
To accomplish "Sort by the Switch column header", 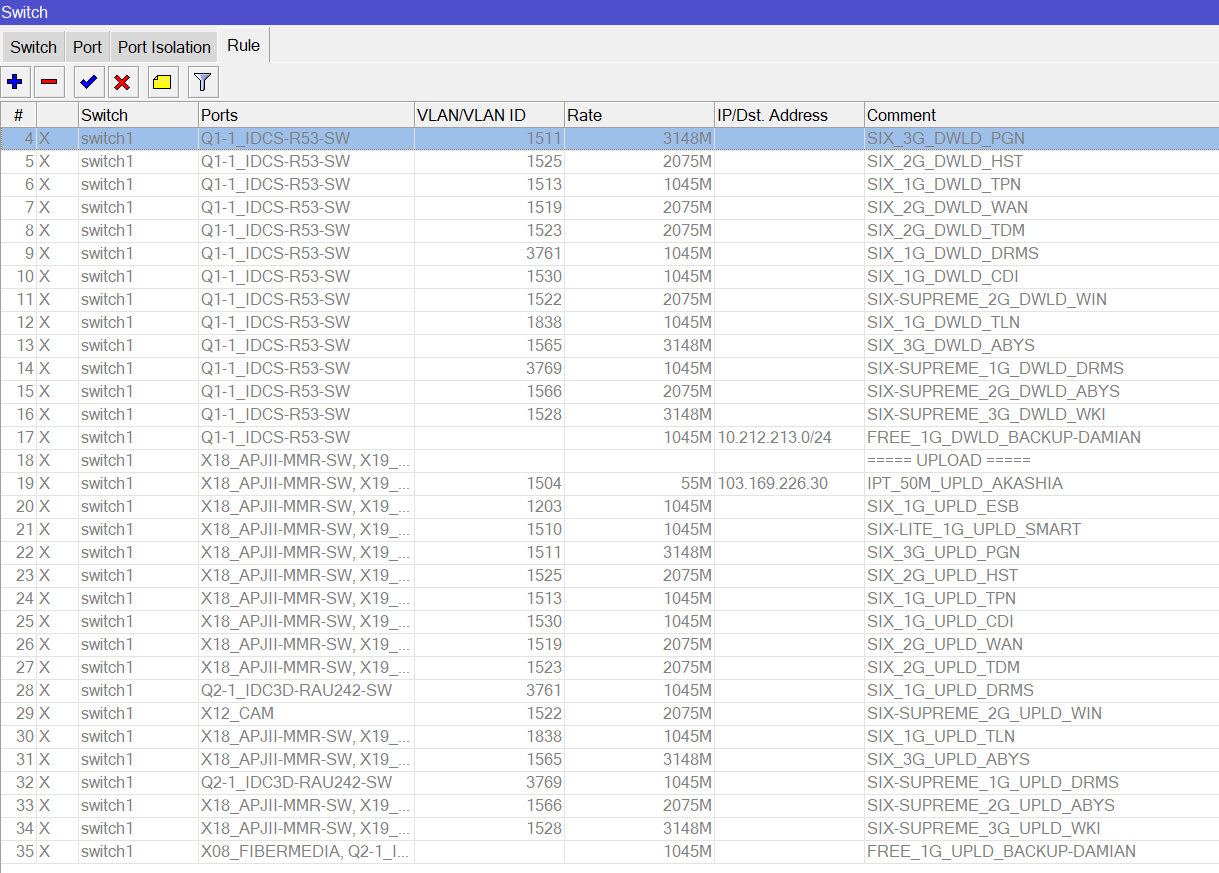I will click(x=138, y=115).
